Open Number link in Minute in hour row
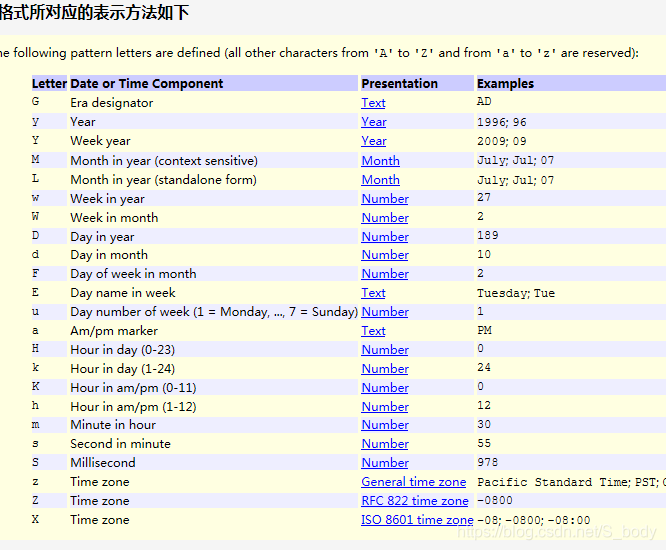666x550 pixels. [x=385, y=425]
